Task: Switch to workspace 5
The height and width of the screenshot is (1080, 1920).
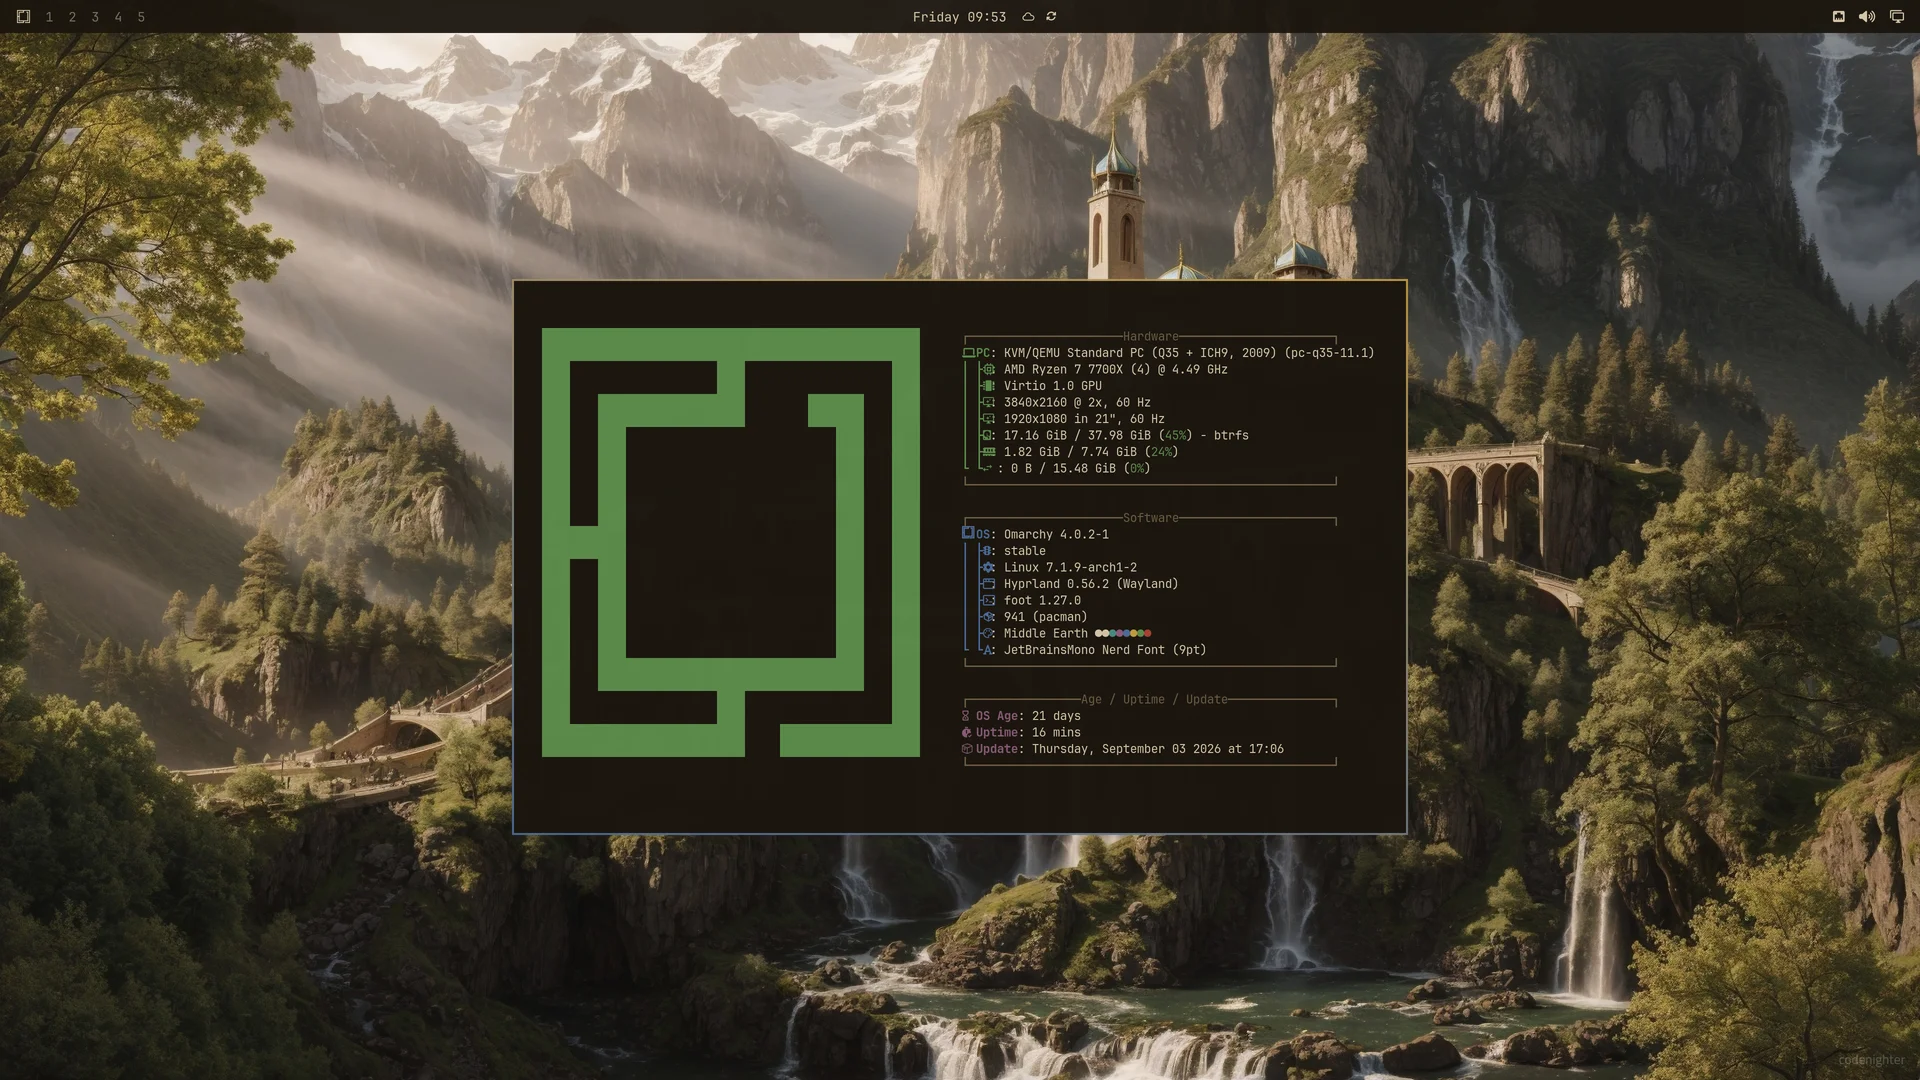Action: click(141, 17)
